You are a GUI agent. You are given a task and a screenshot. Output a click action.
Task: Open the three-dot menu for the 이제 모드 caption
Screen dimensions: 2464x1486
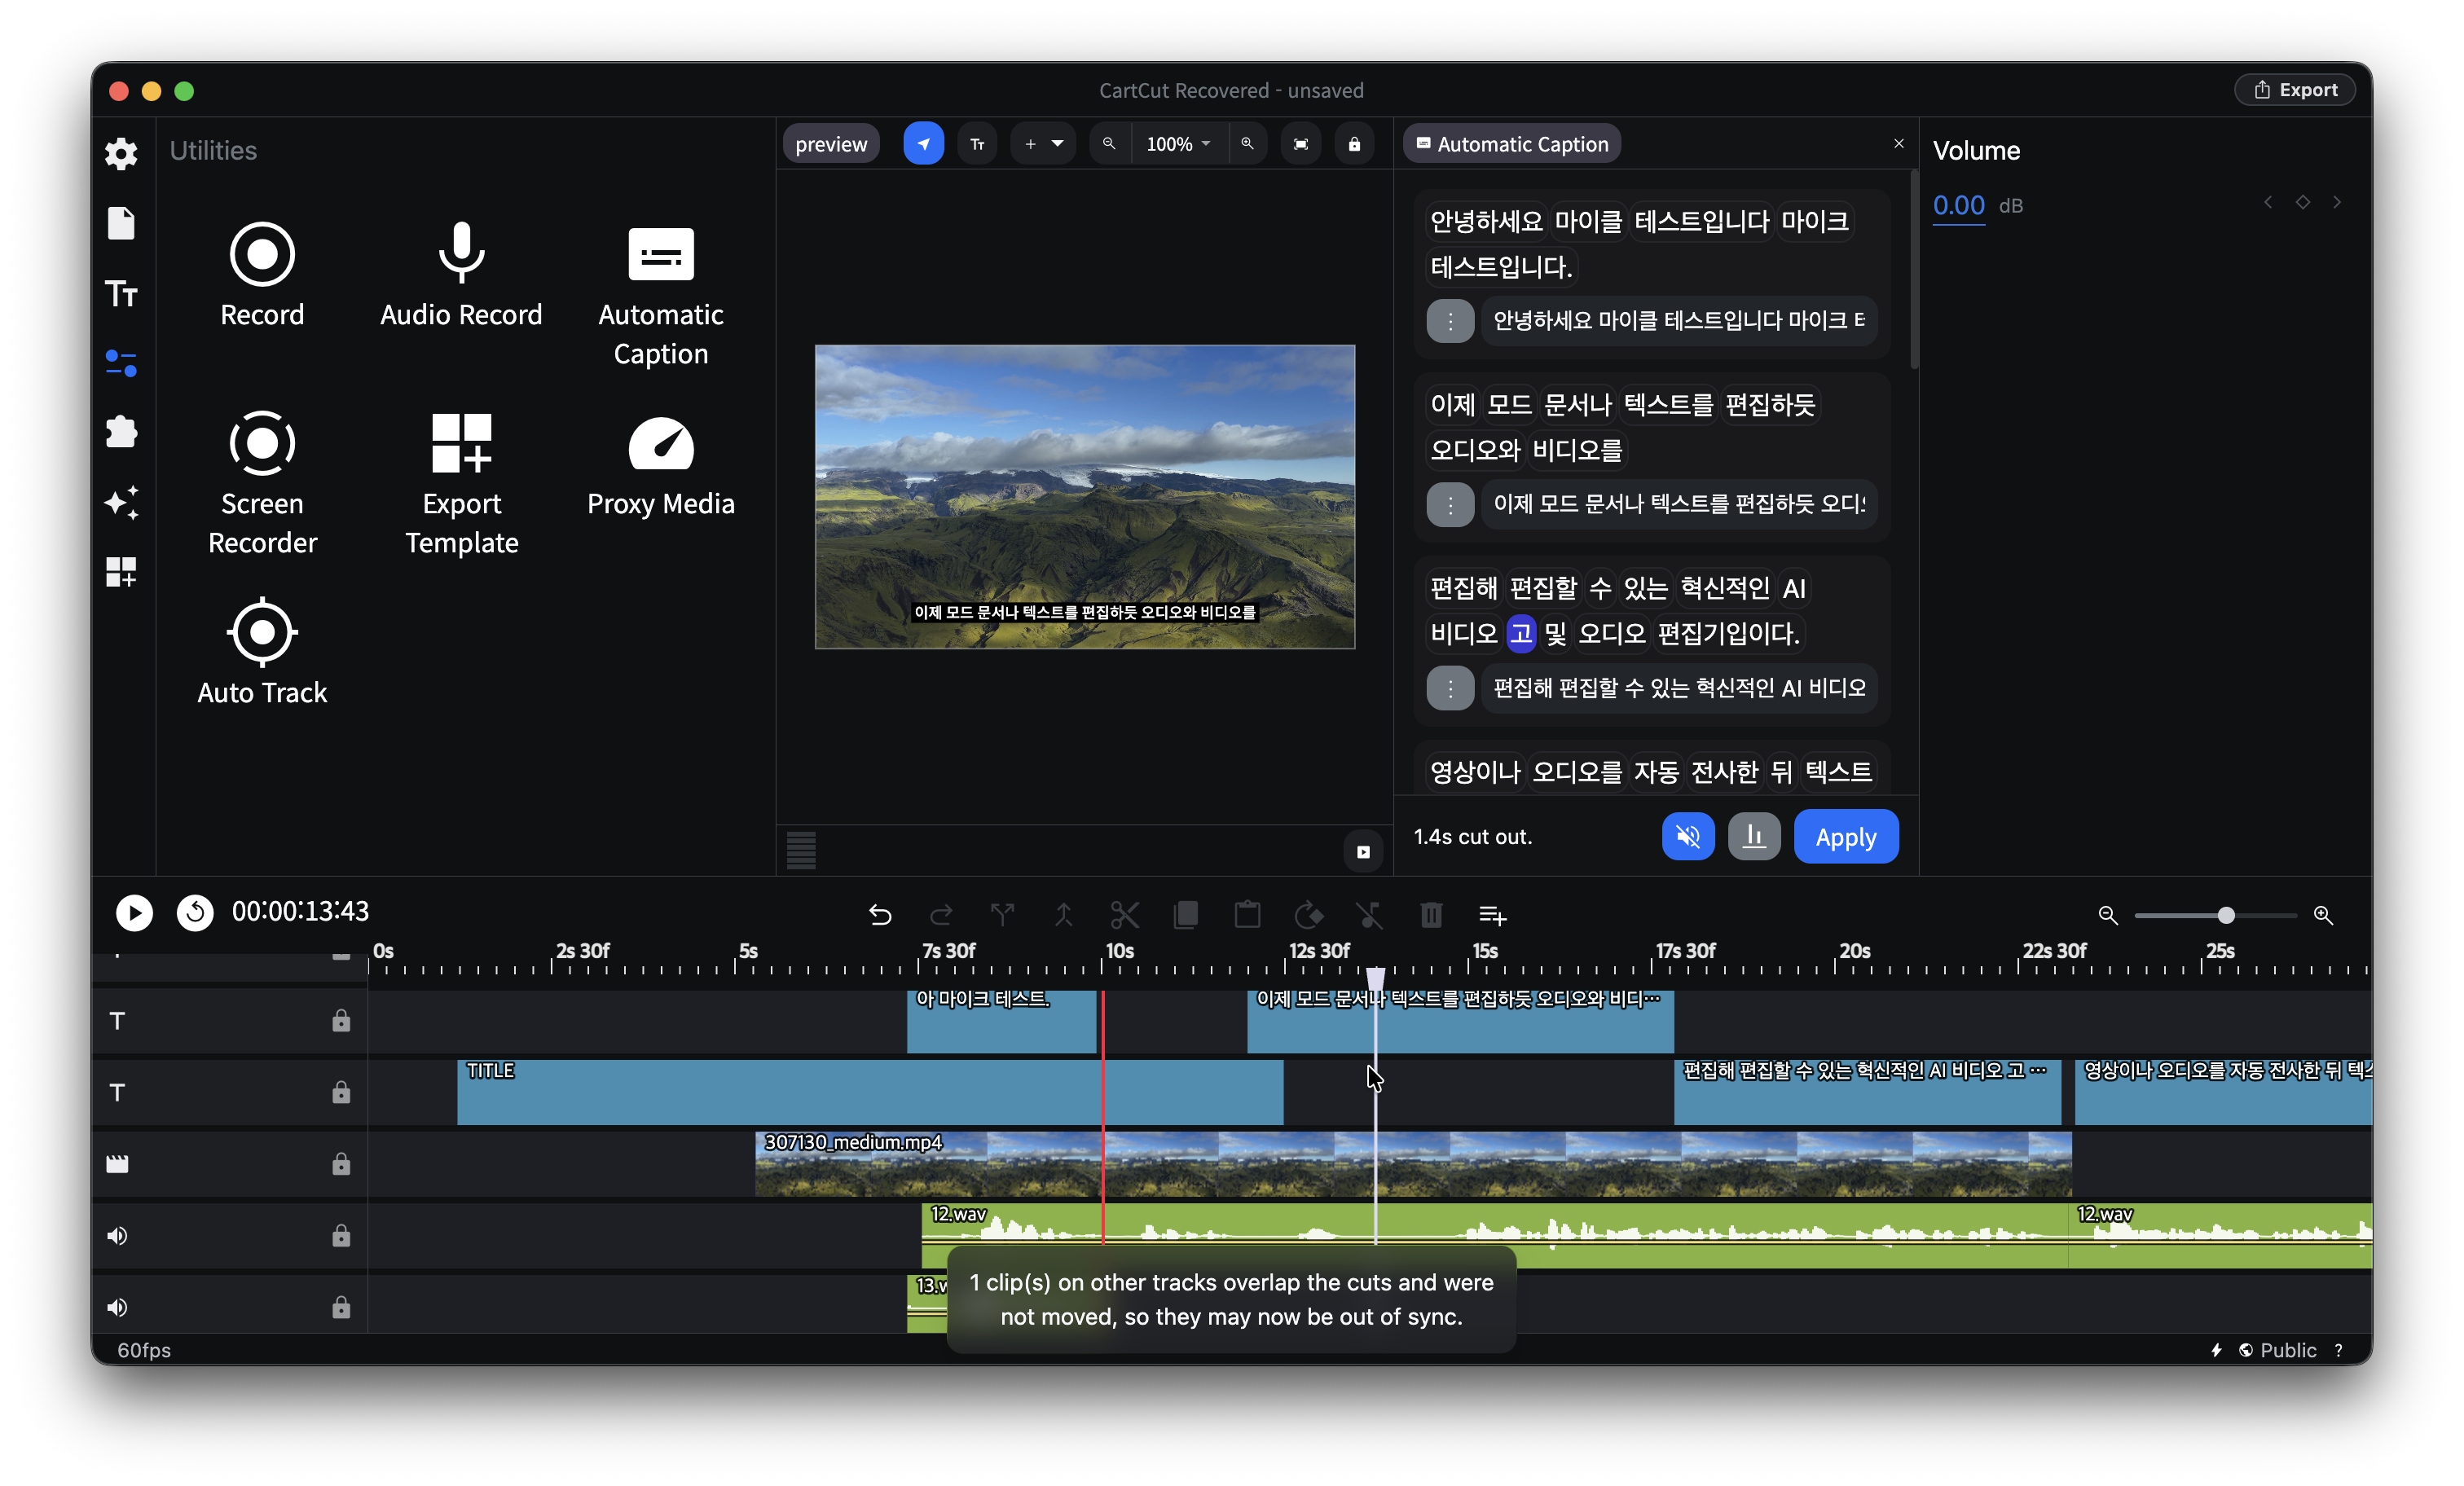pyautogui.click(x=1450, y=505)
